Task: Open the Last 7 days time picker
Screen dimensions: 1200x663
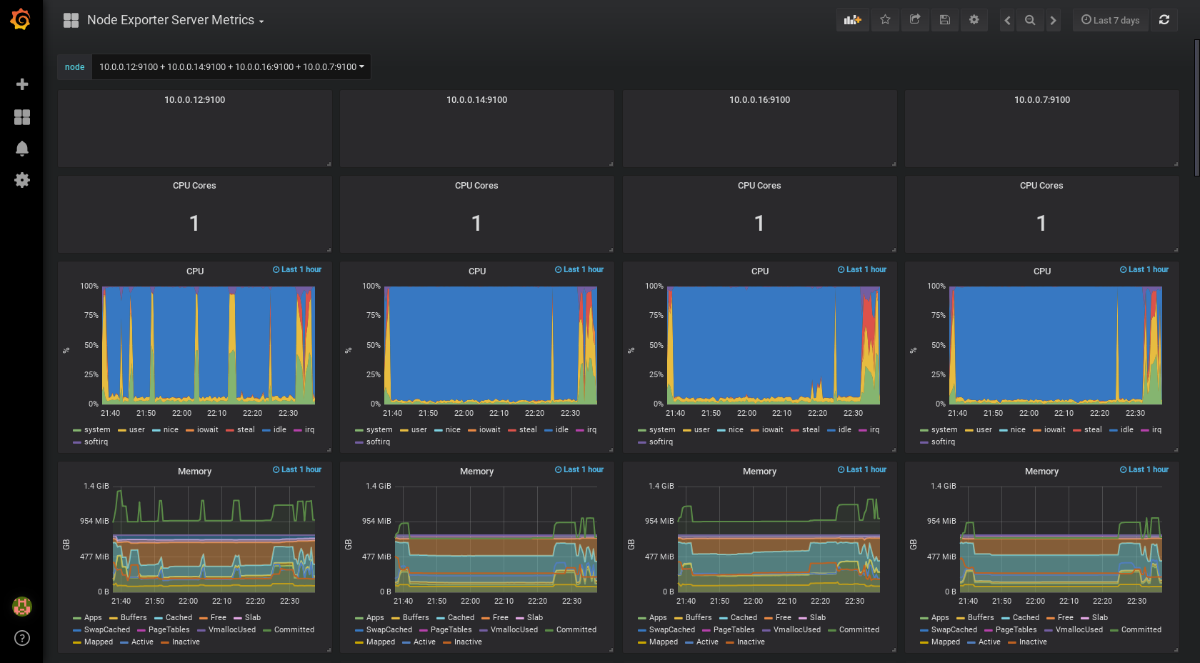Action: 1110,20
